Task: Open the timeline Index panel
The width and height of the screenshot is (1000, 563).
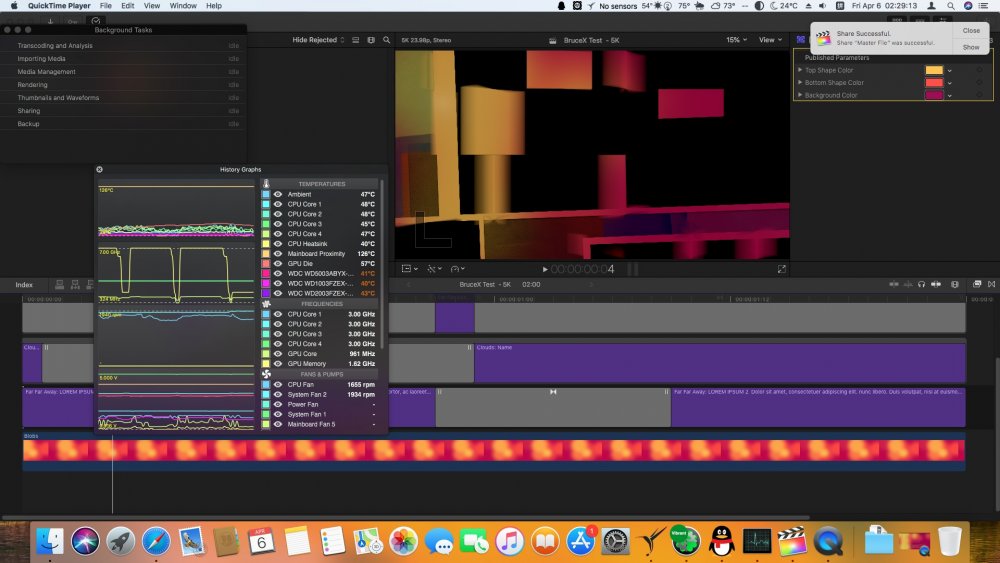Action: [x=24, y=284]
